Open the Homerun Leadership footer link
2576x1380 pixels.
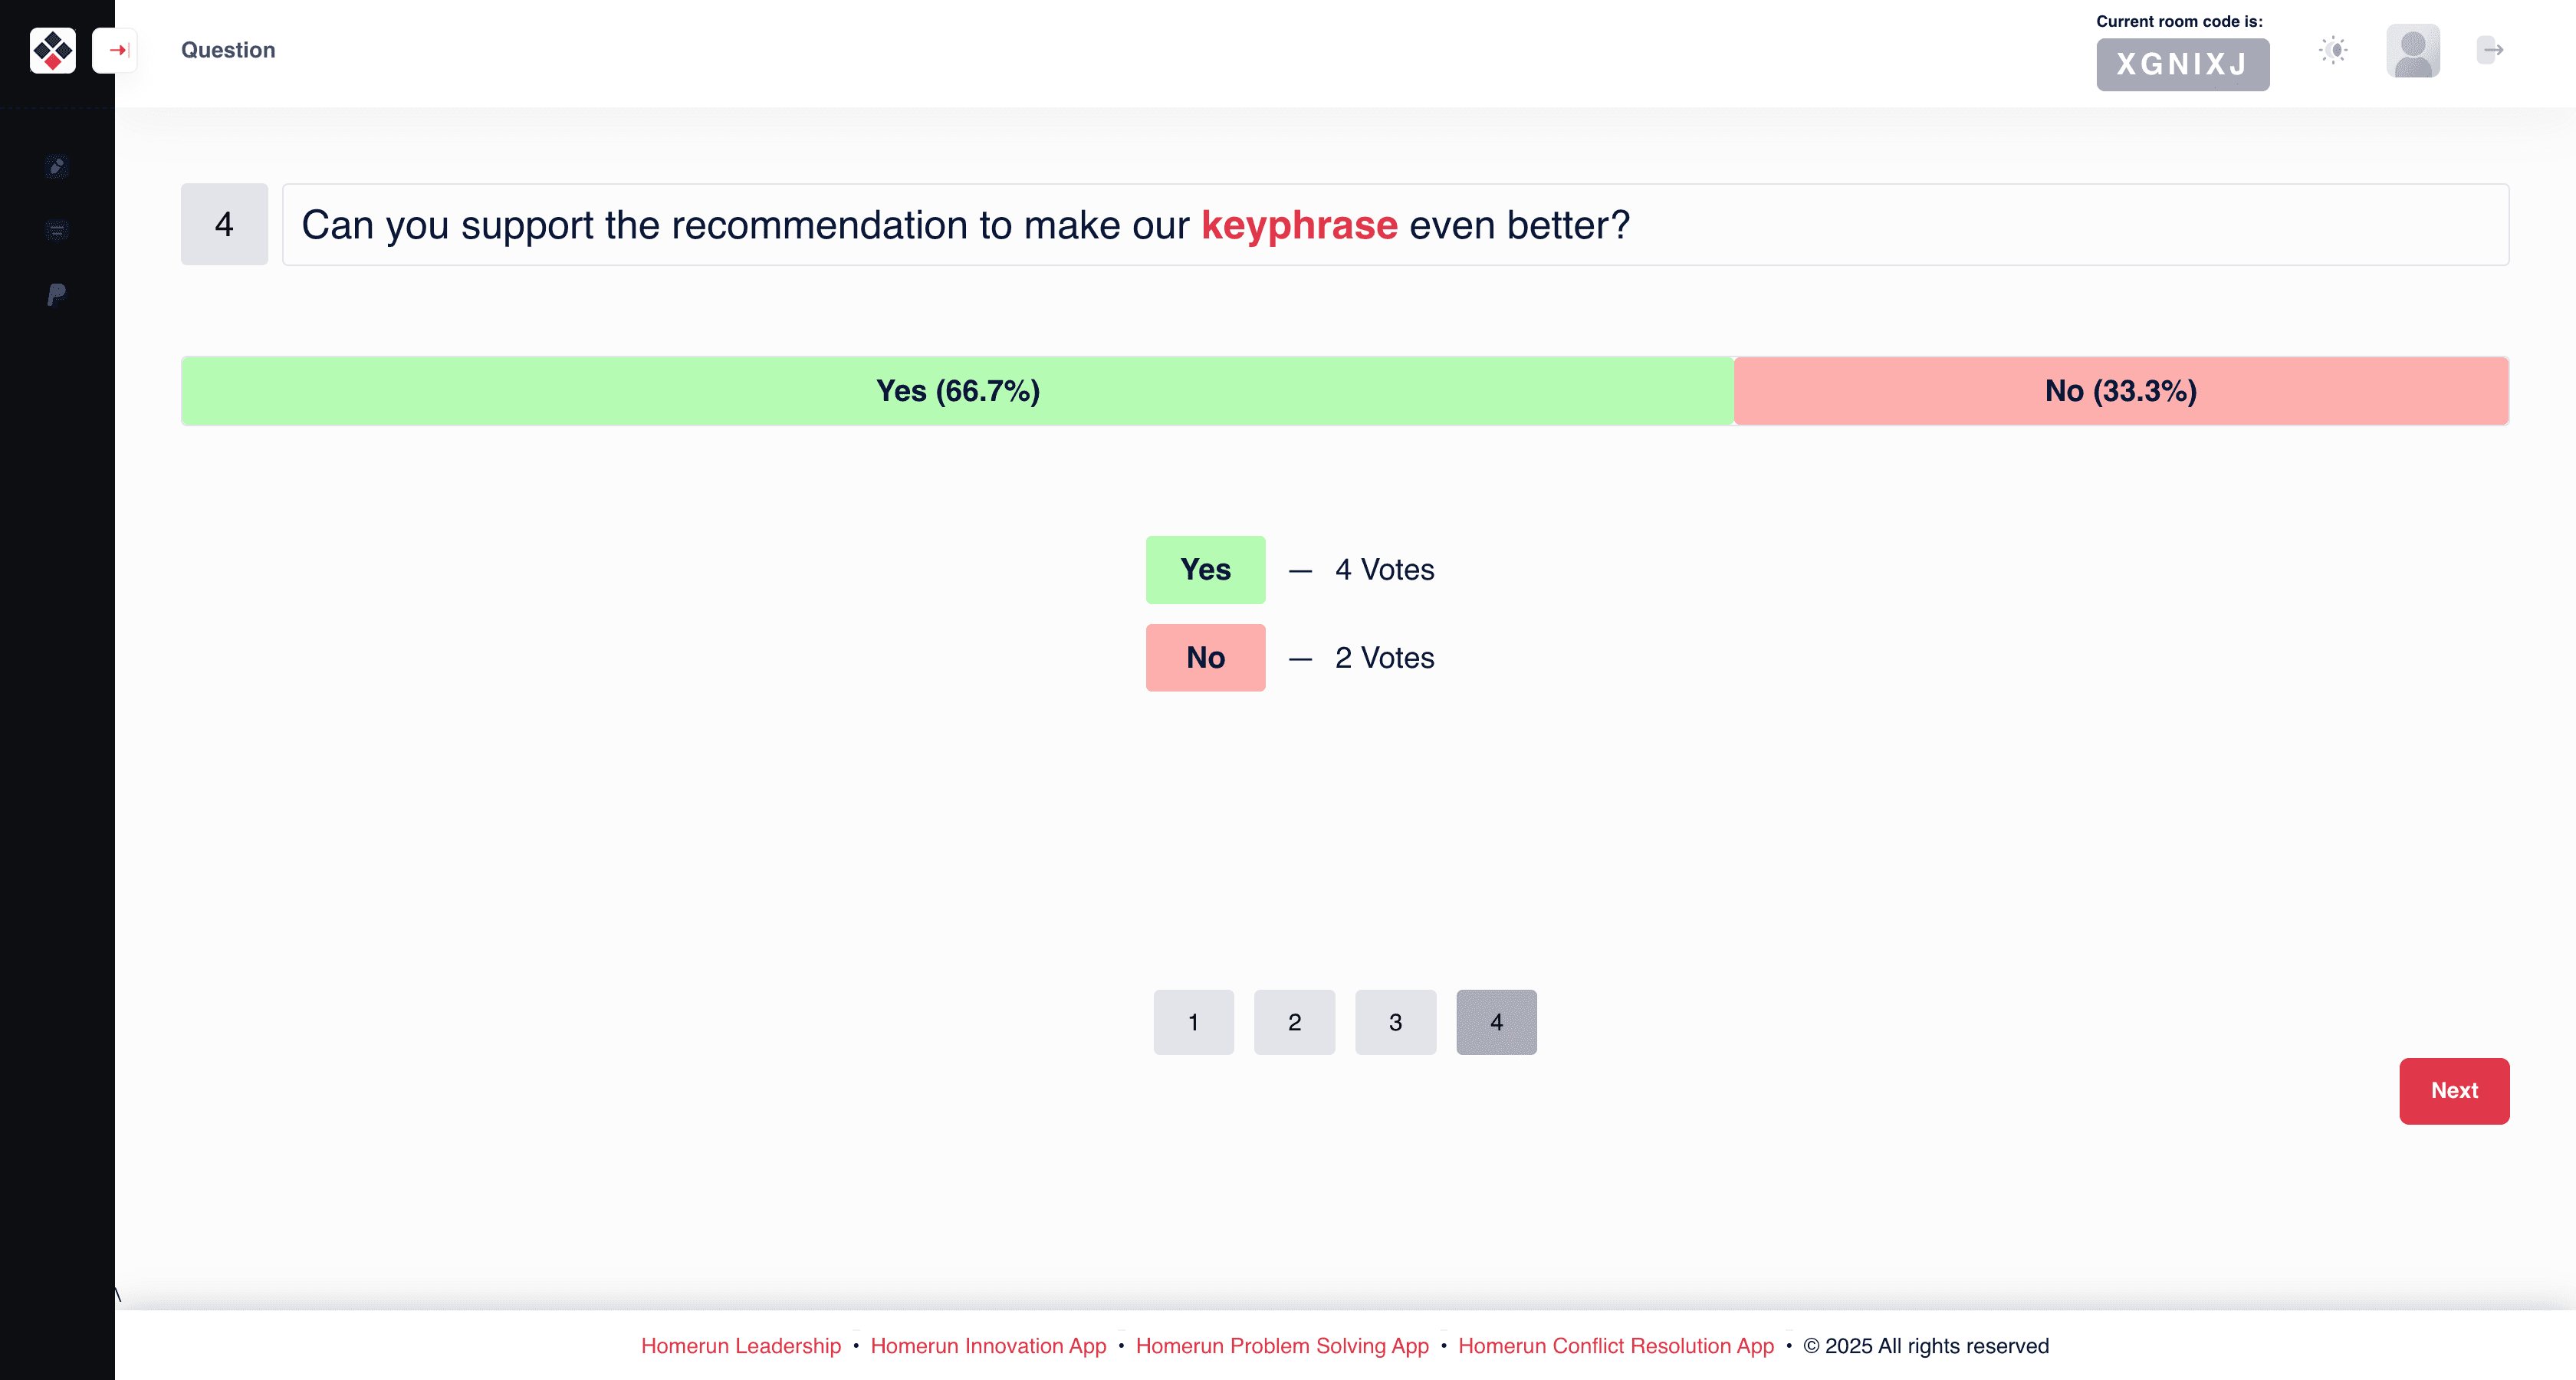[741, 1346]
